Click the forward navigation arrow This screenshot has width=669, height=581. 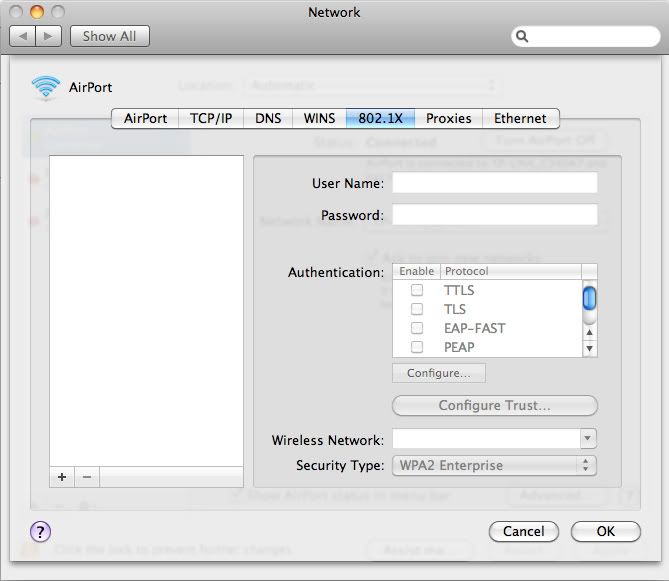49,36
